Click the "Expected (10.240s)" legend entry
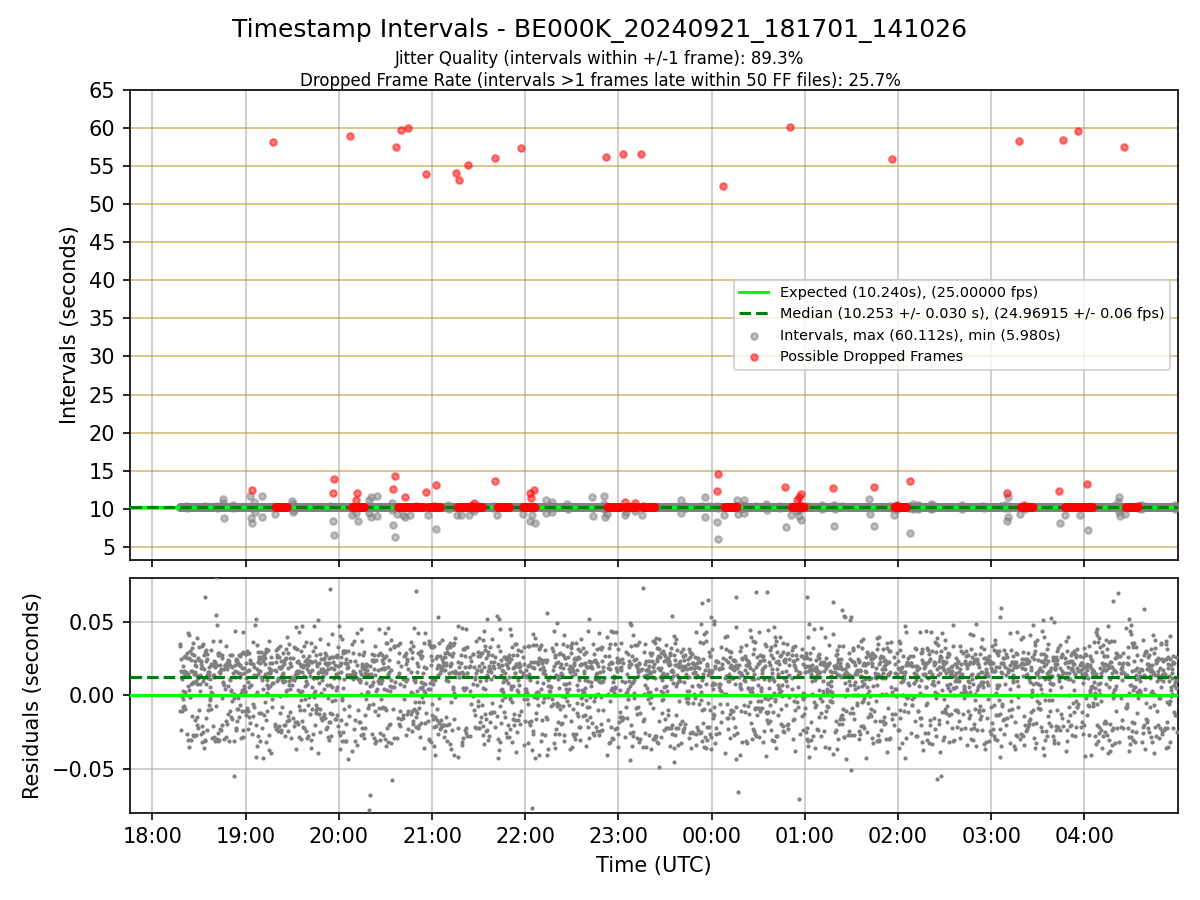1200x900 pixels. [x=909, y=292]
